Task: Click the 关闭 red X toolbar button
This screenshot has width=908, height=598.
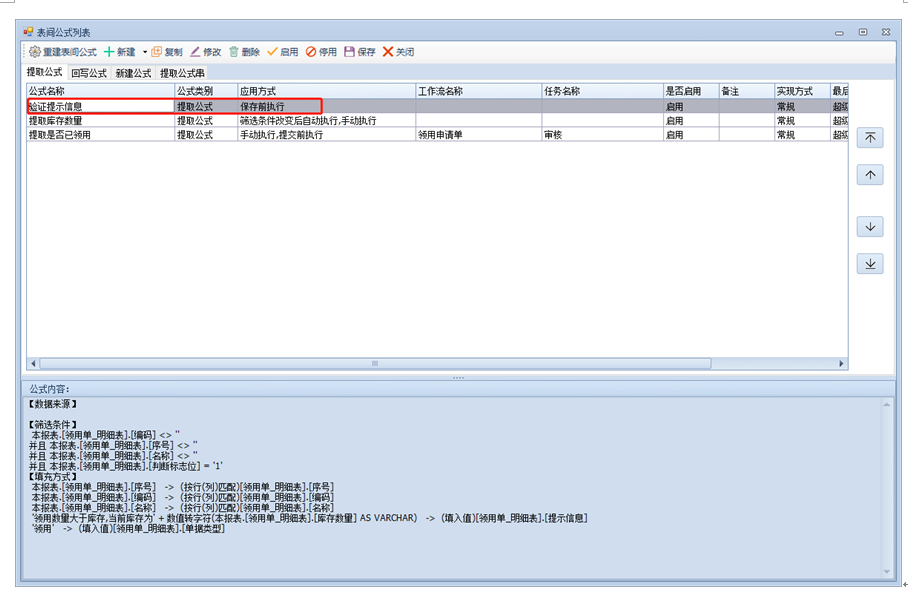Action: (x=398, y=52)
